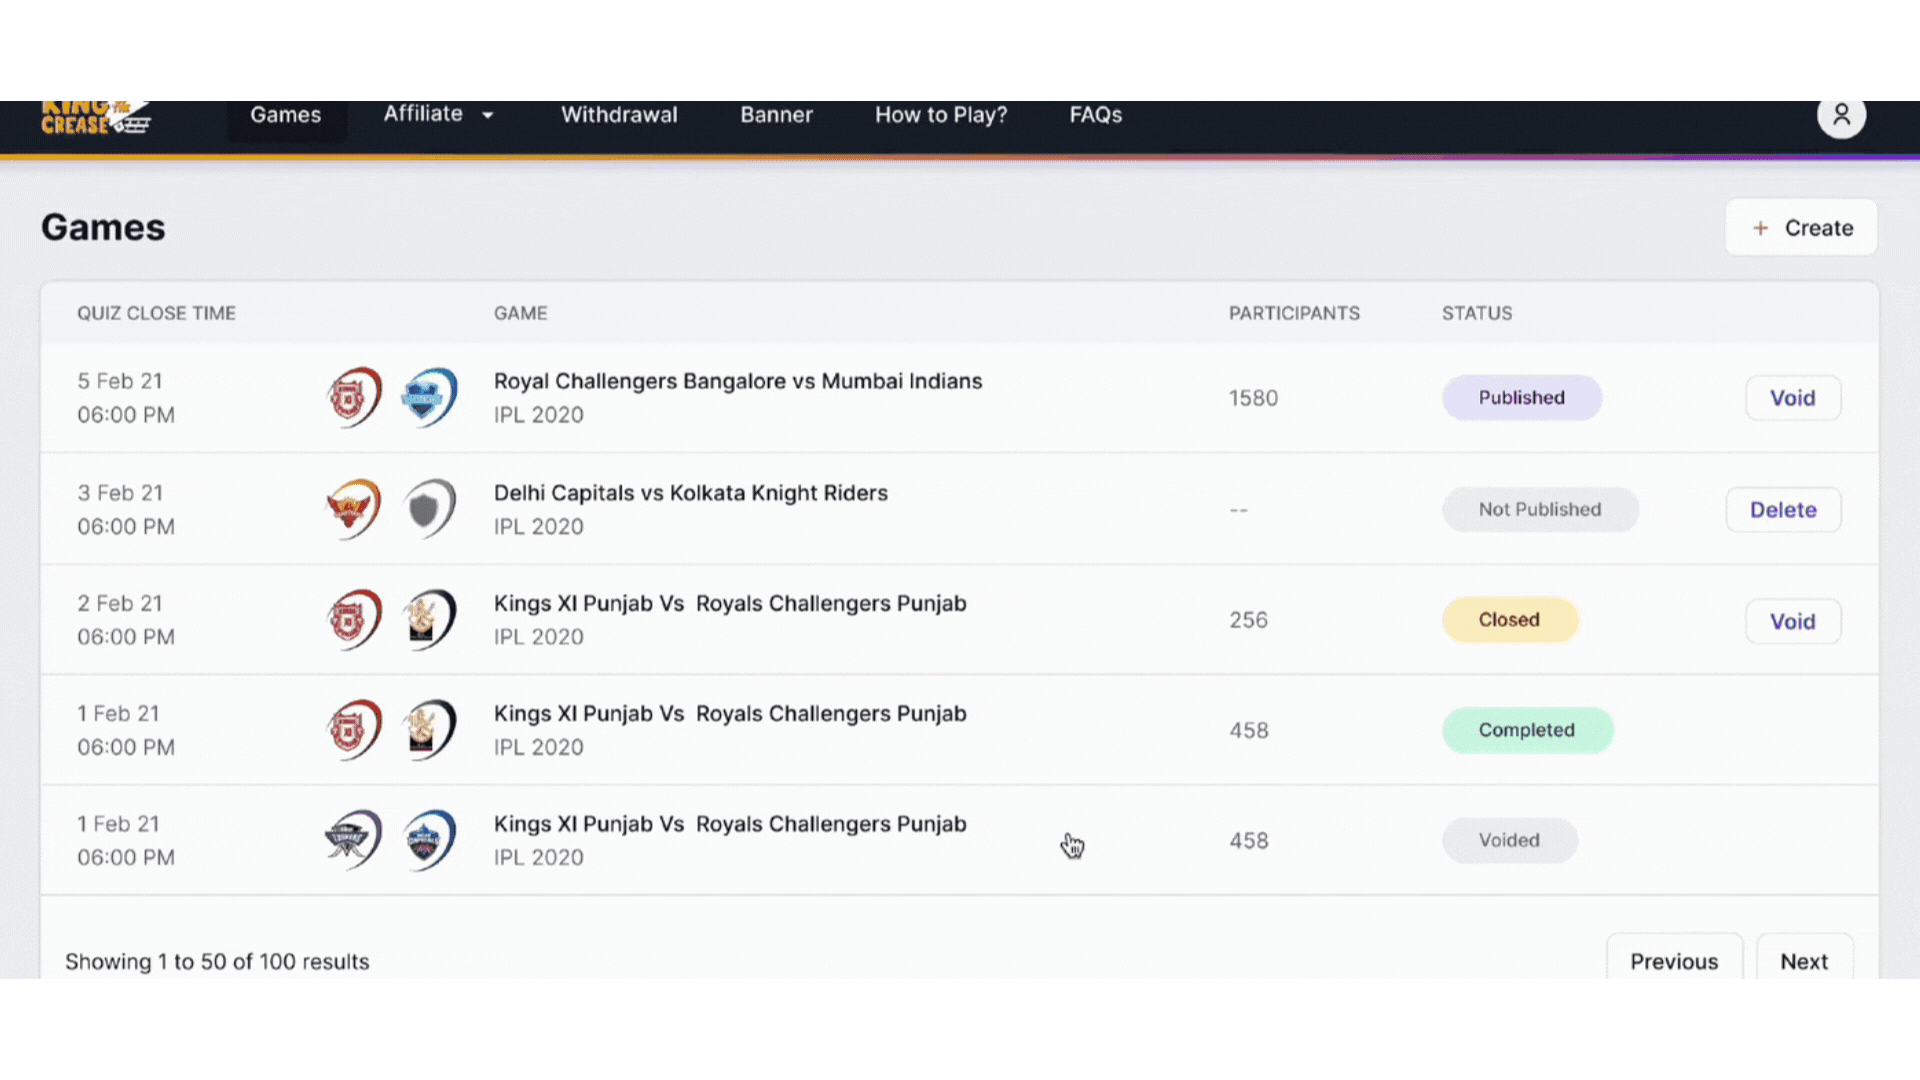Void the Royal Challengers Bangalore game
The height and width of the screenshot is (1080, 1920).
1792,398
